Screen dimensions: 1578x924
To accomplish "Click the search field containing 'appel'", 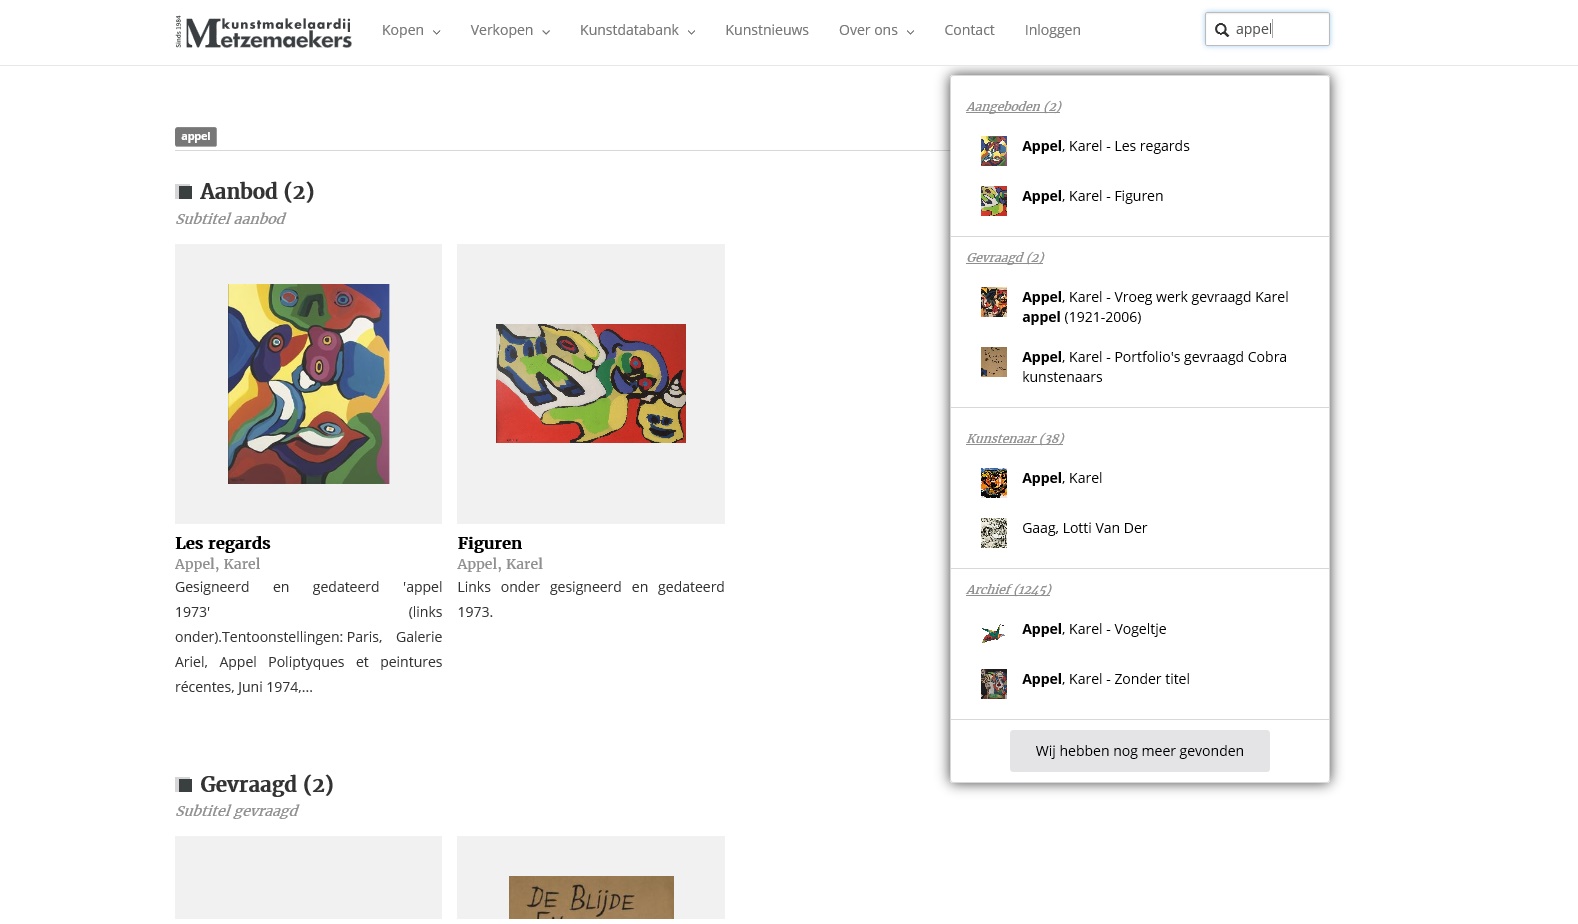I will tap(1267, 29).
